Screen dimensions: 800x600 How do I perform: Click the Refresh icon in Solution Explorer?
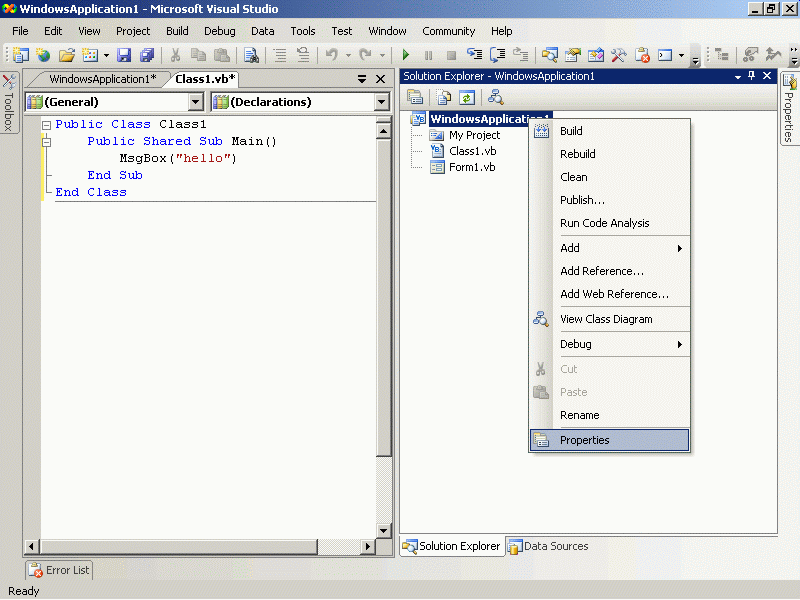[466, 97]
